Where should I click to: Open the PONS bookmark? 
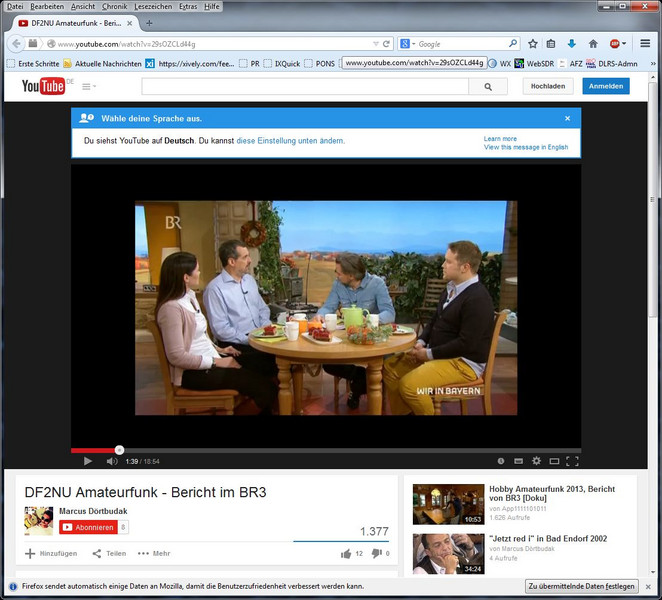tap(320, 64)
